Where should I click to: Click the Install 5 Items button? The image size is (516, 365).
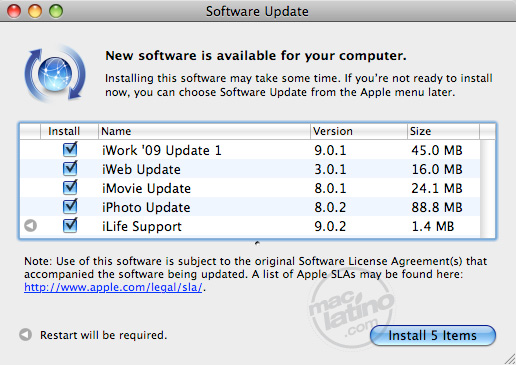pos(433,335)
